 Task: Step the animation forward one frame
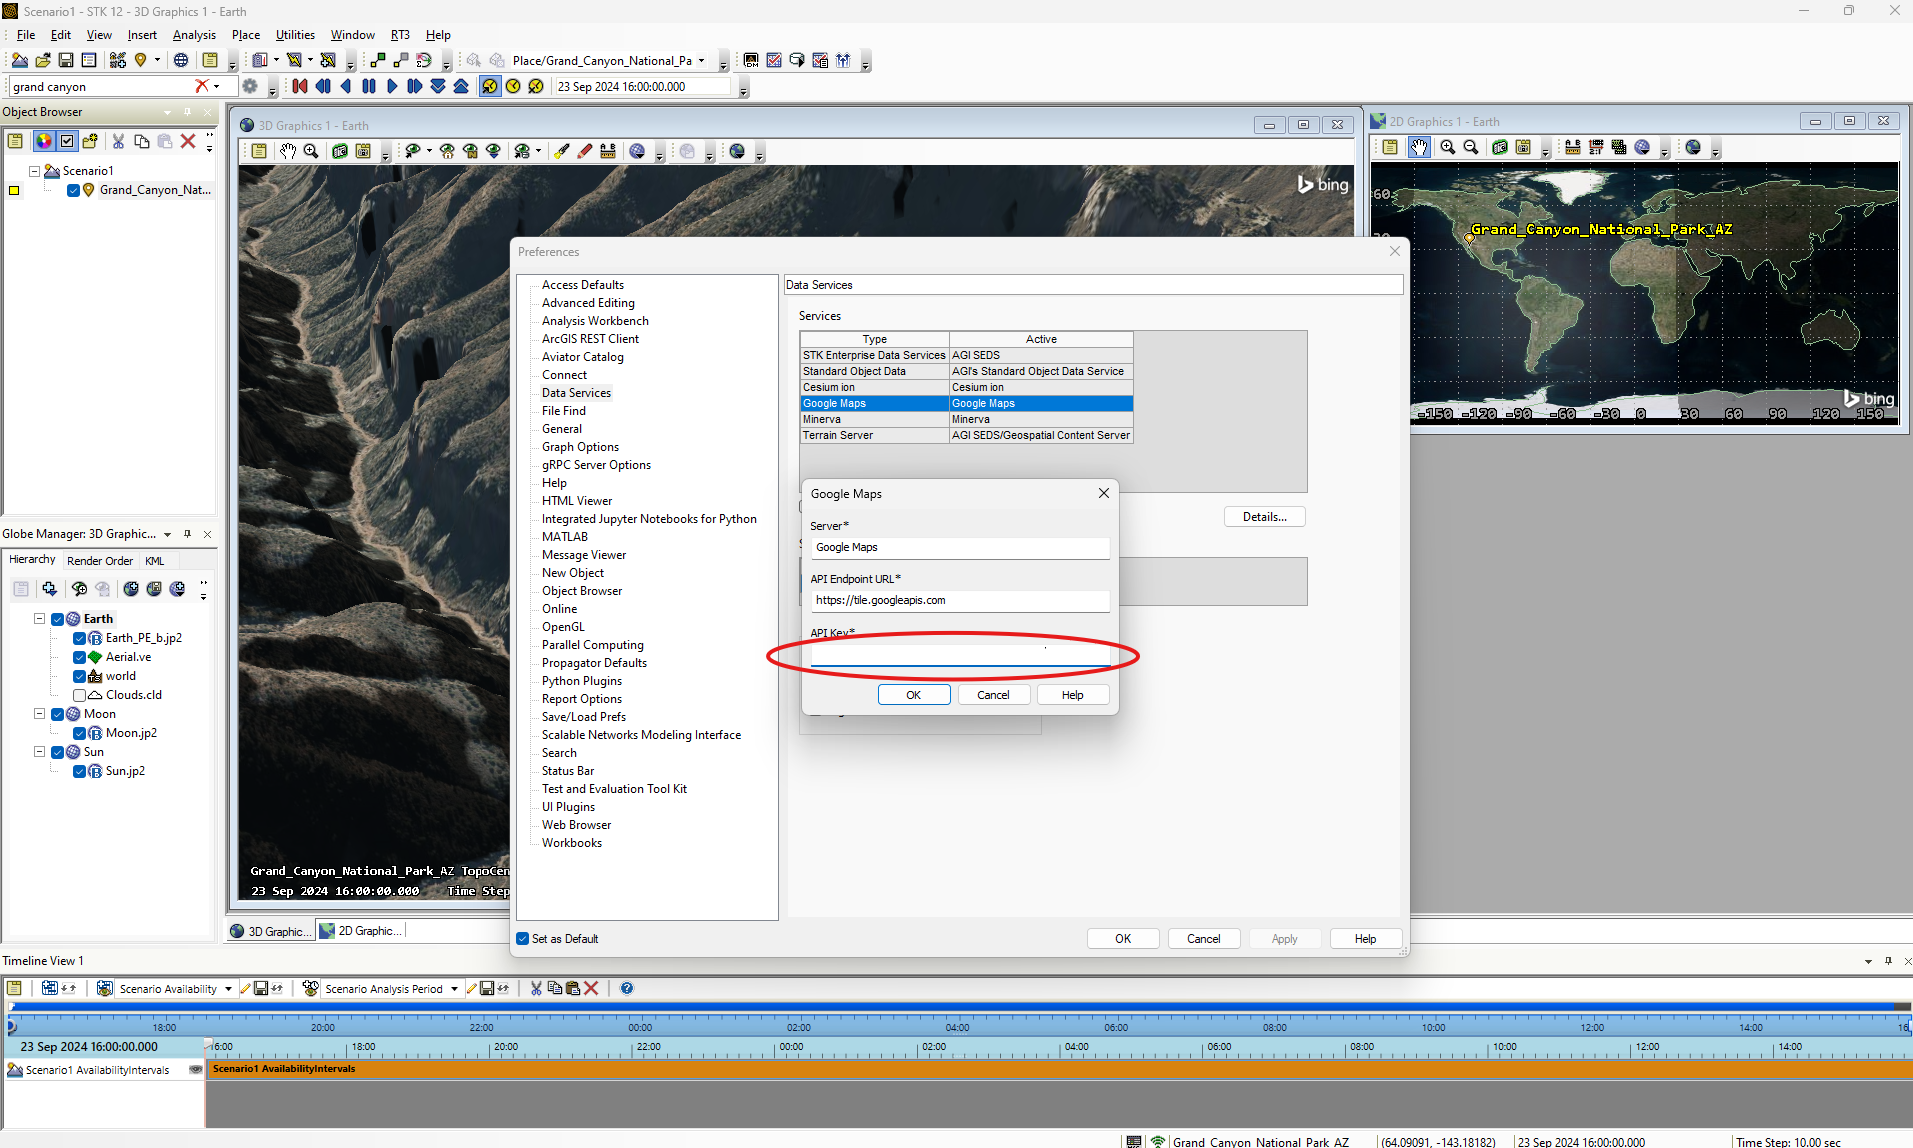[415, 87]
